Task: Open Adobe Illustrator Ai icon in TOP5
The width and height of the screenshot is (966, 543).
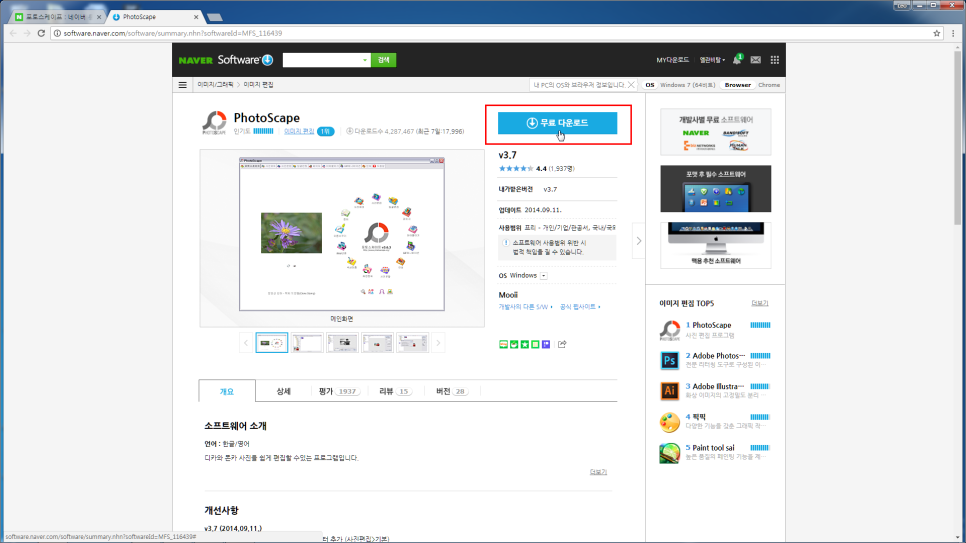Action: click(670, 391)
